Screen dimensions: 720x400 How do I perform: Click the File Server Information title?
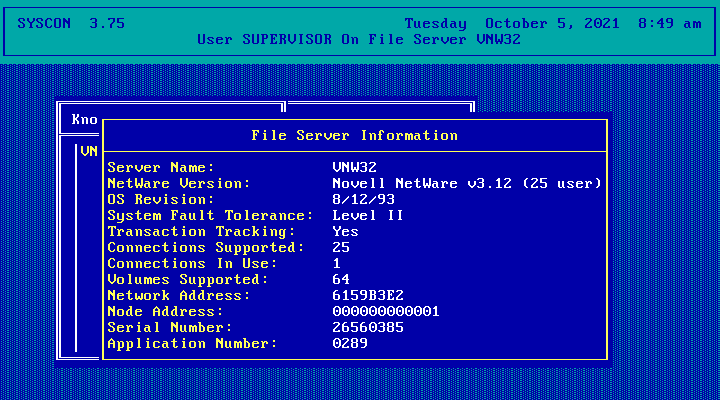pyautogui.click(x=354, y=135)
